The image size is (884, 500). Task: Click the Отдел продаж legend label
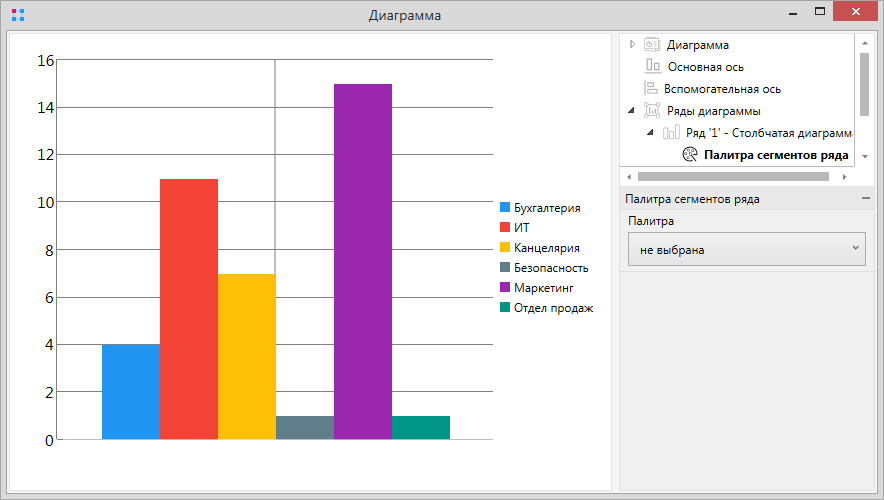(553, 308)
